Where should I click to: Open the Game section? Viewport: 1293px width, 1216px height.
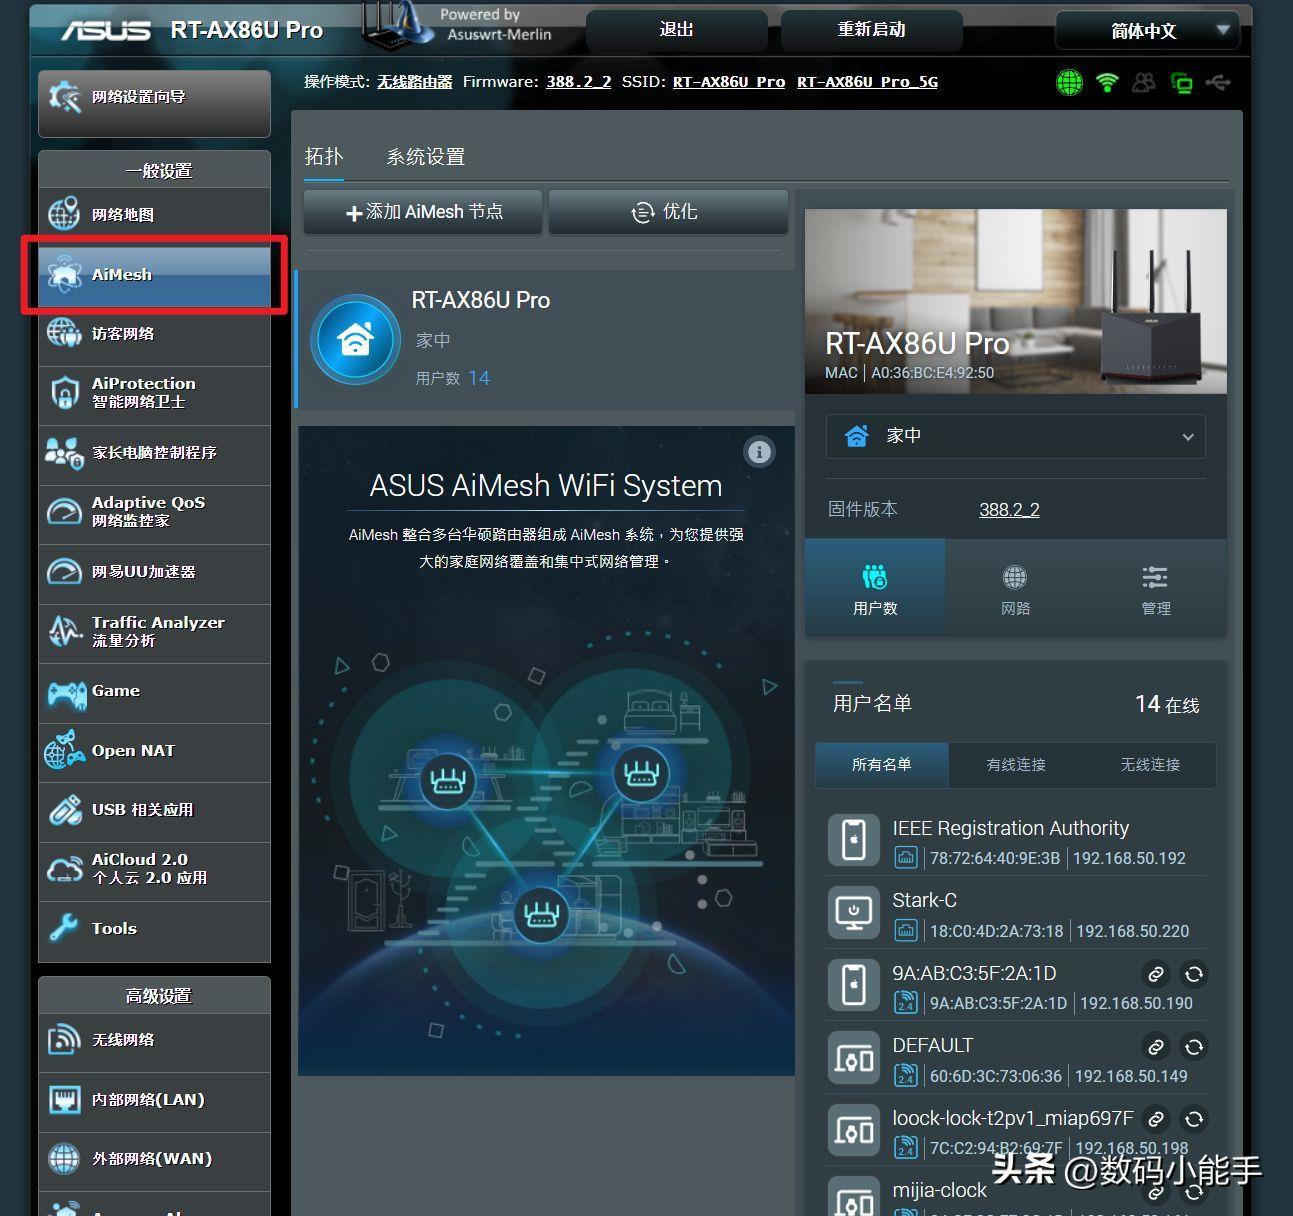(x=154, y=691)
